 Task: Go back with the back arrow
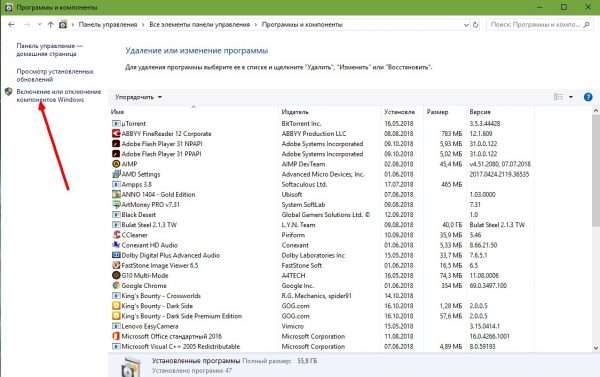pyautogui.click(x=11, y=25)
